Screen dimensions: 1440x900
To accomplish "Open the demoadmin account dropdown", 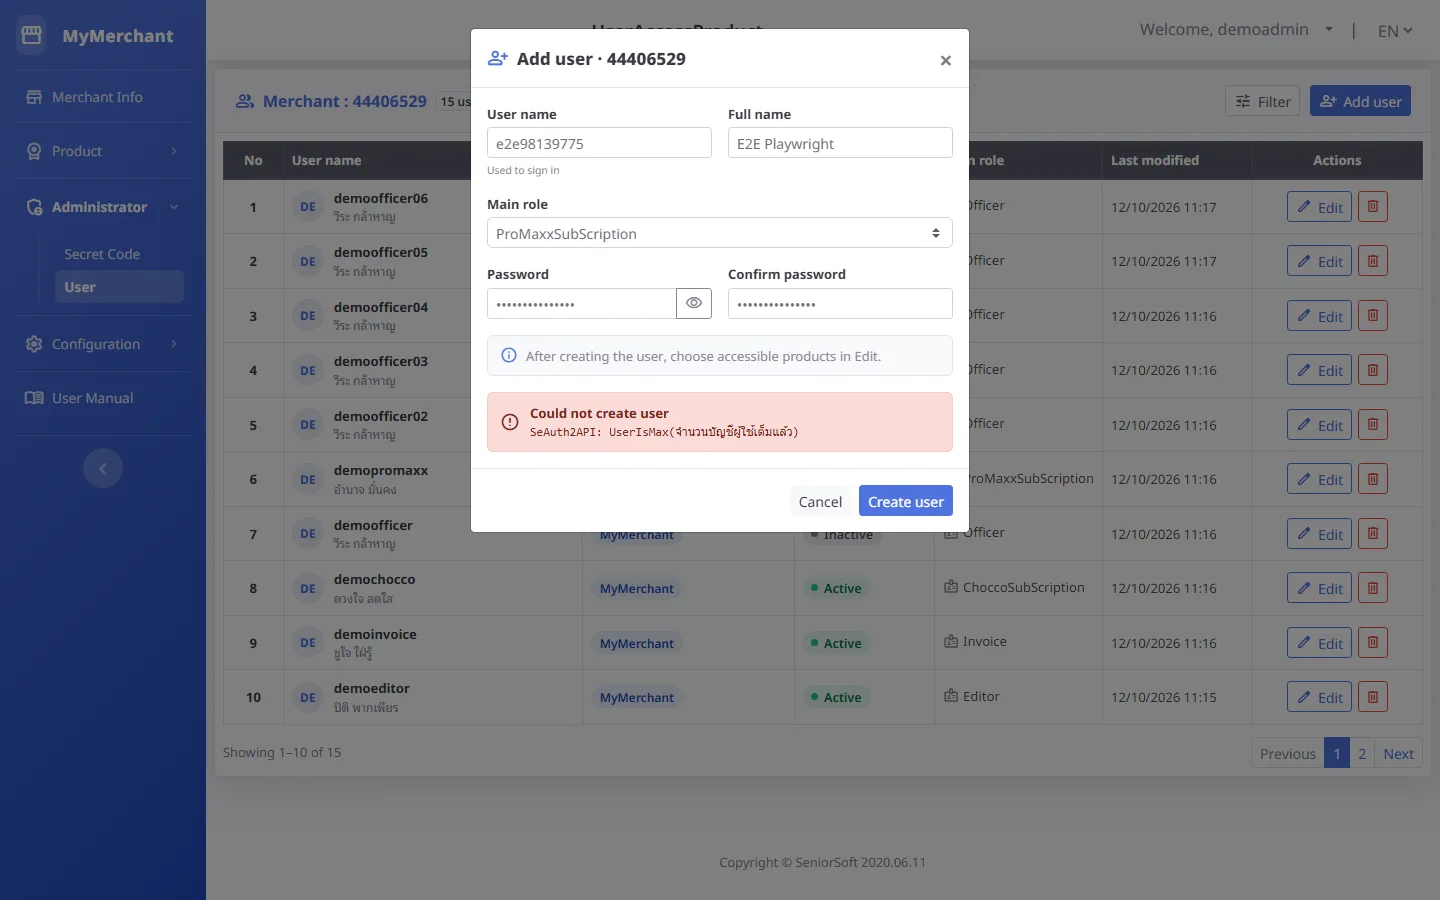I will [1236, 30].
